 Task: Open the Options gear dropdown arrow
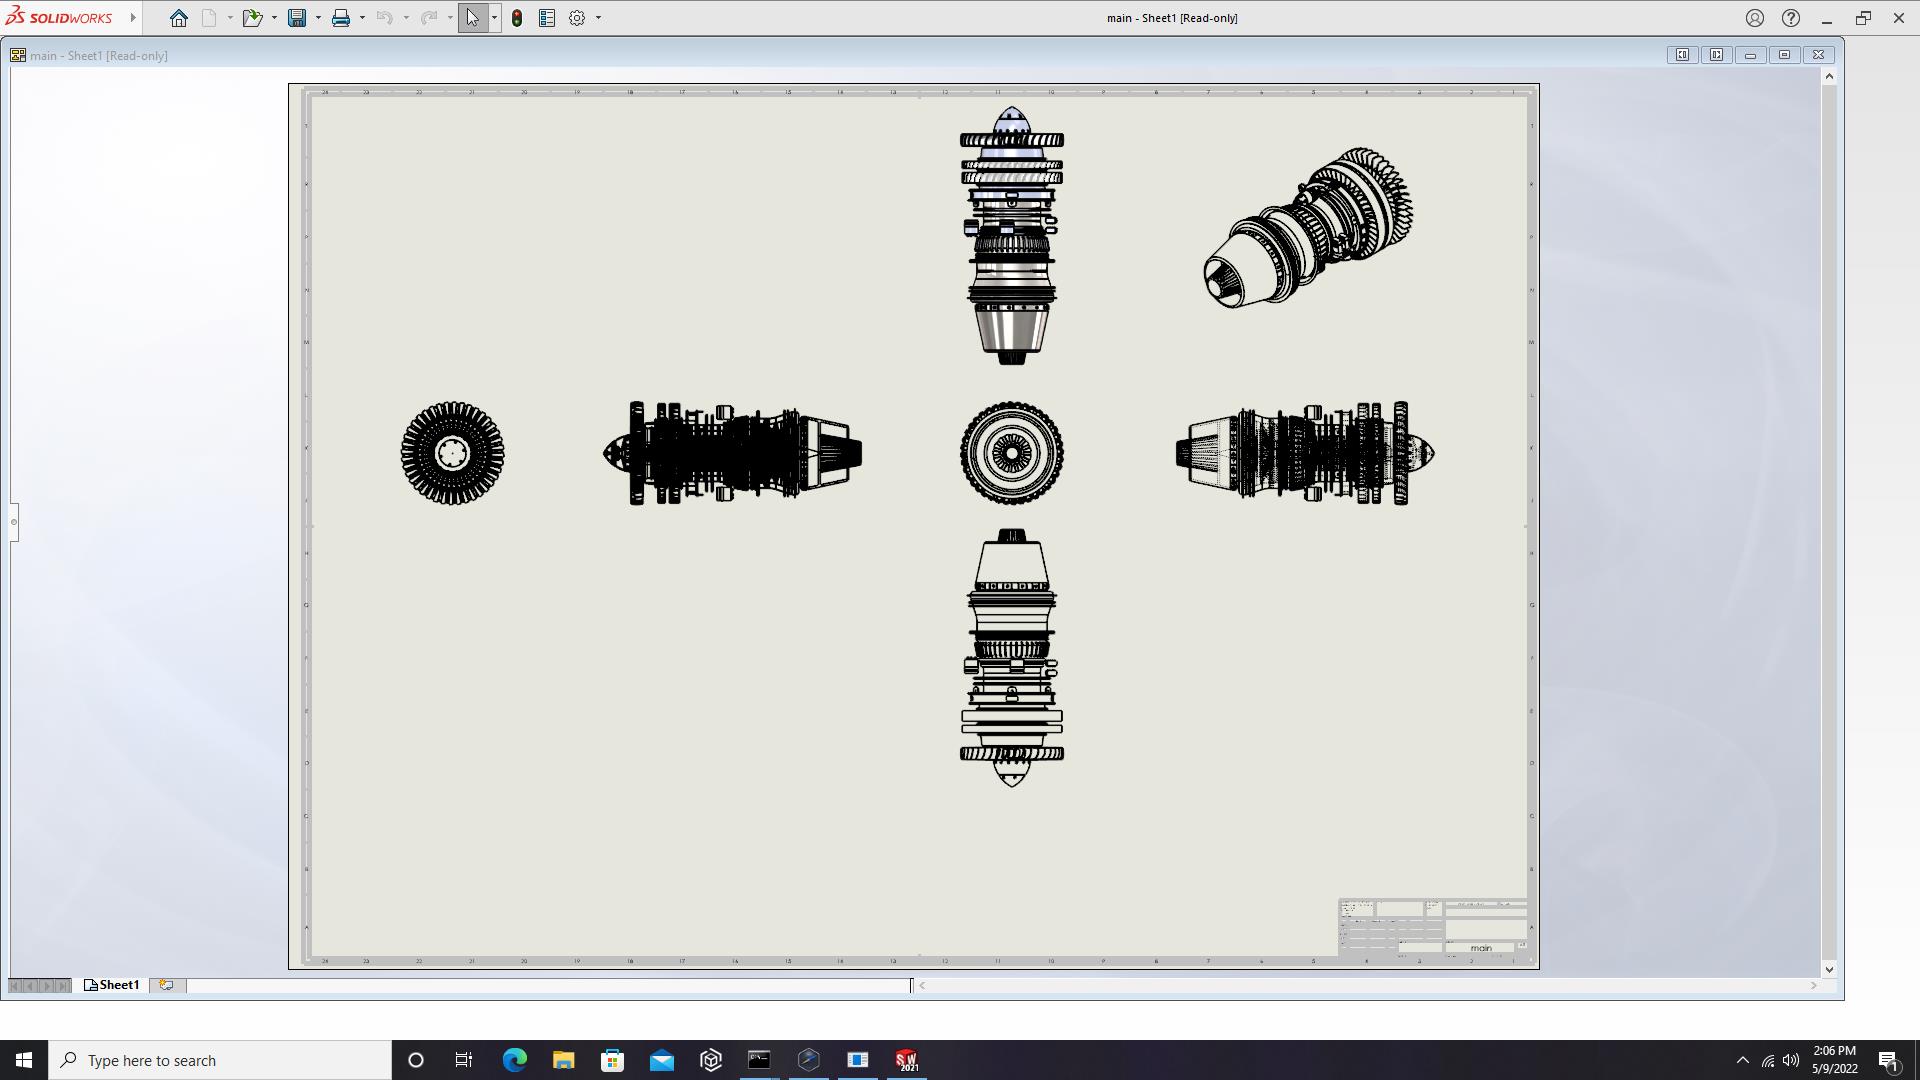click(x=598, y=18)
